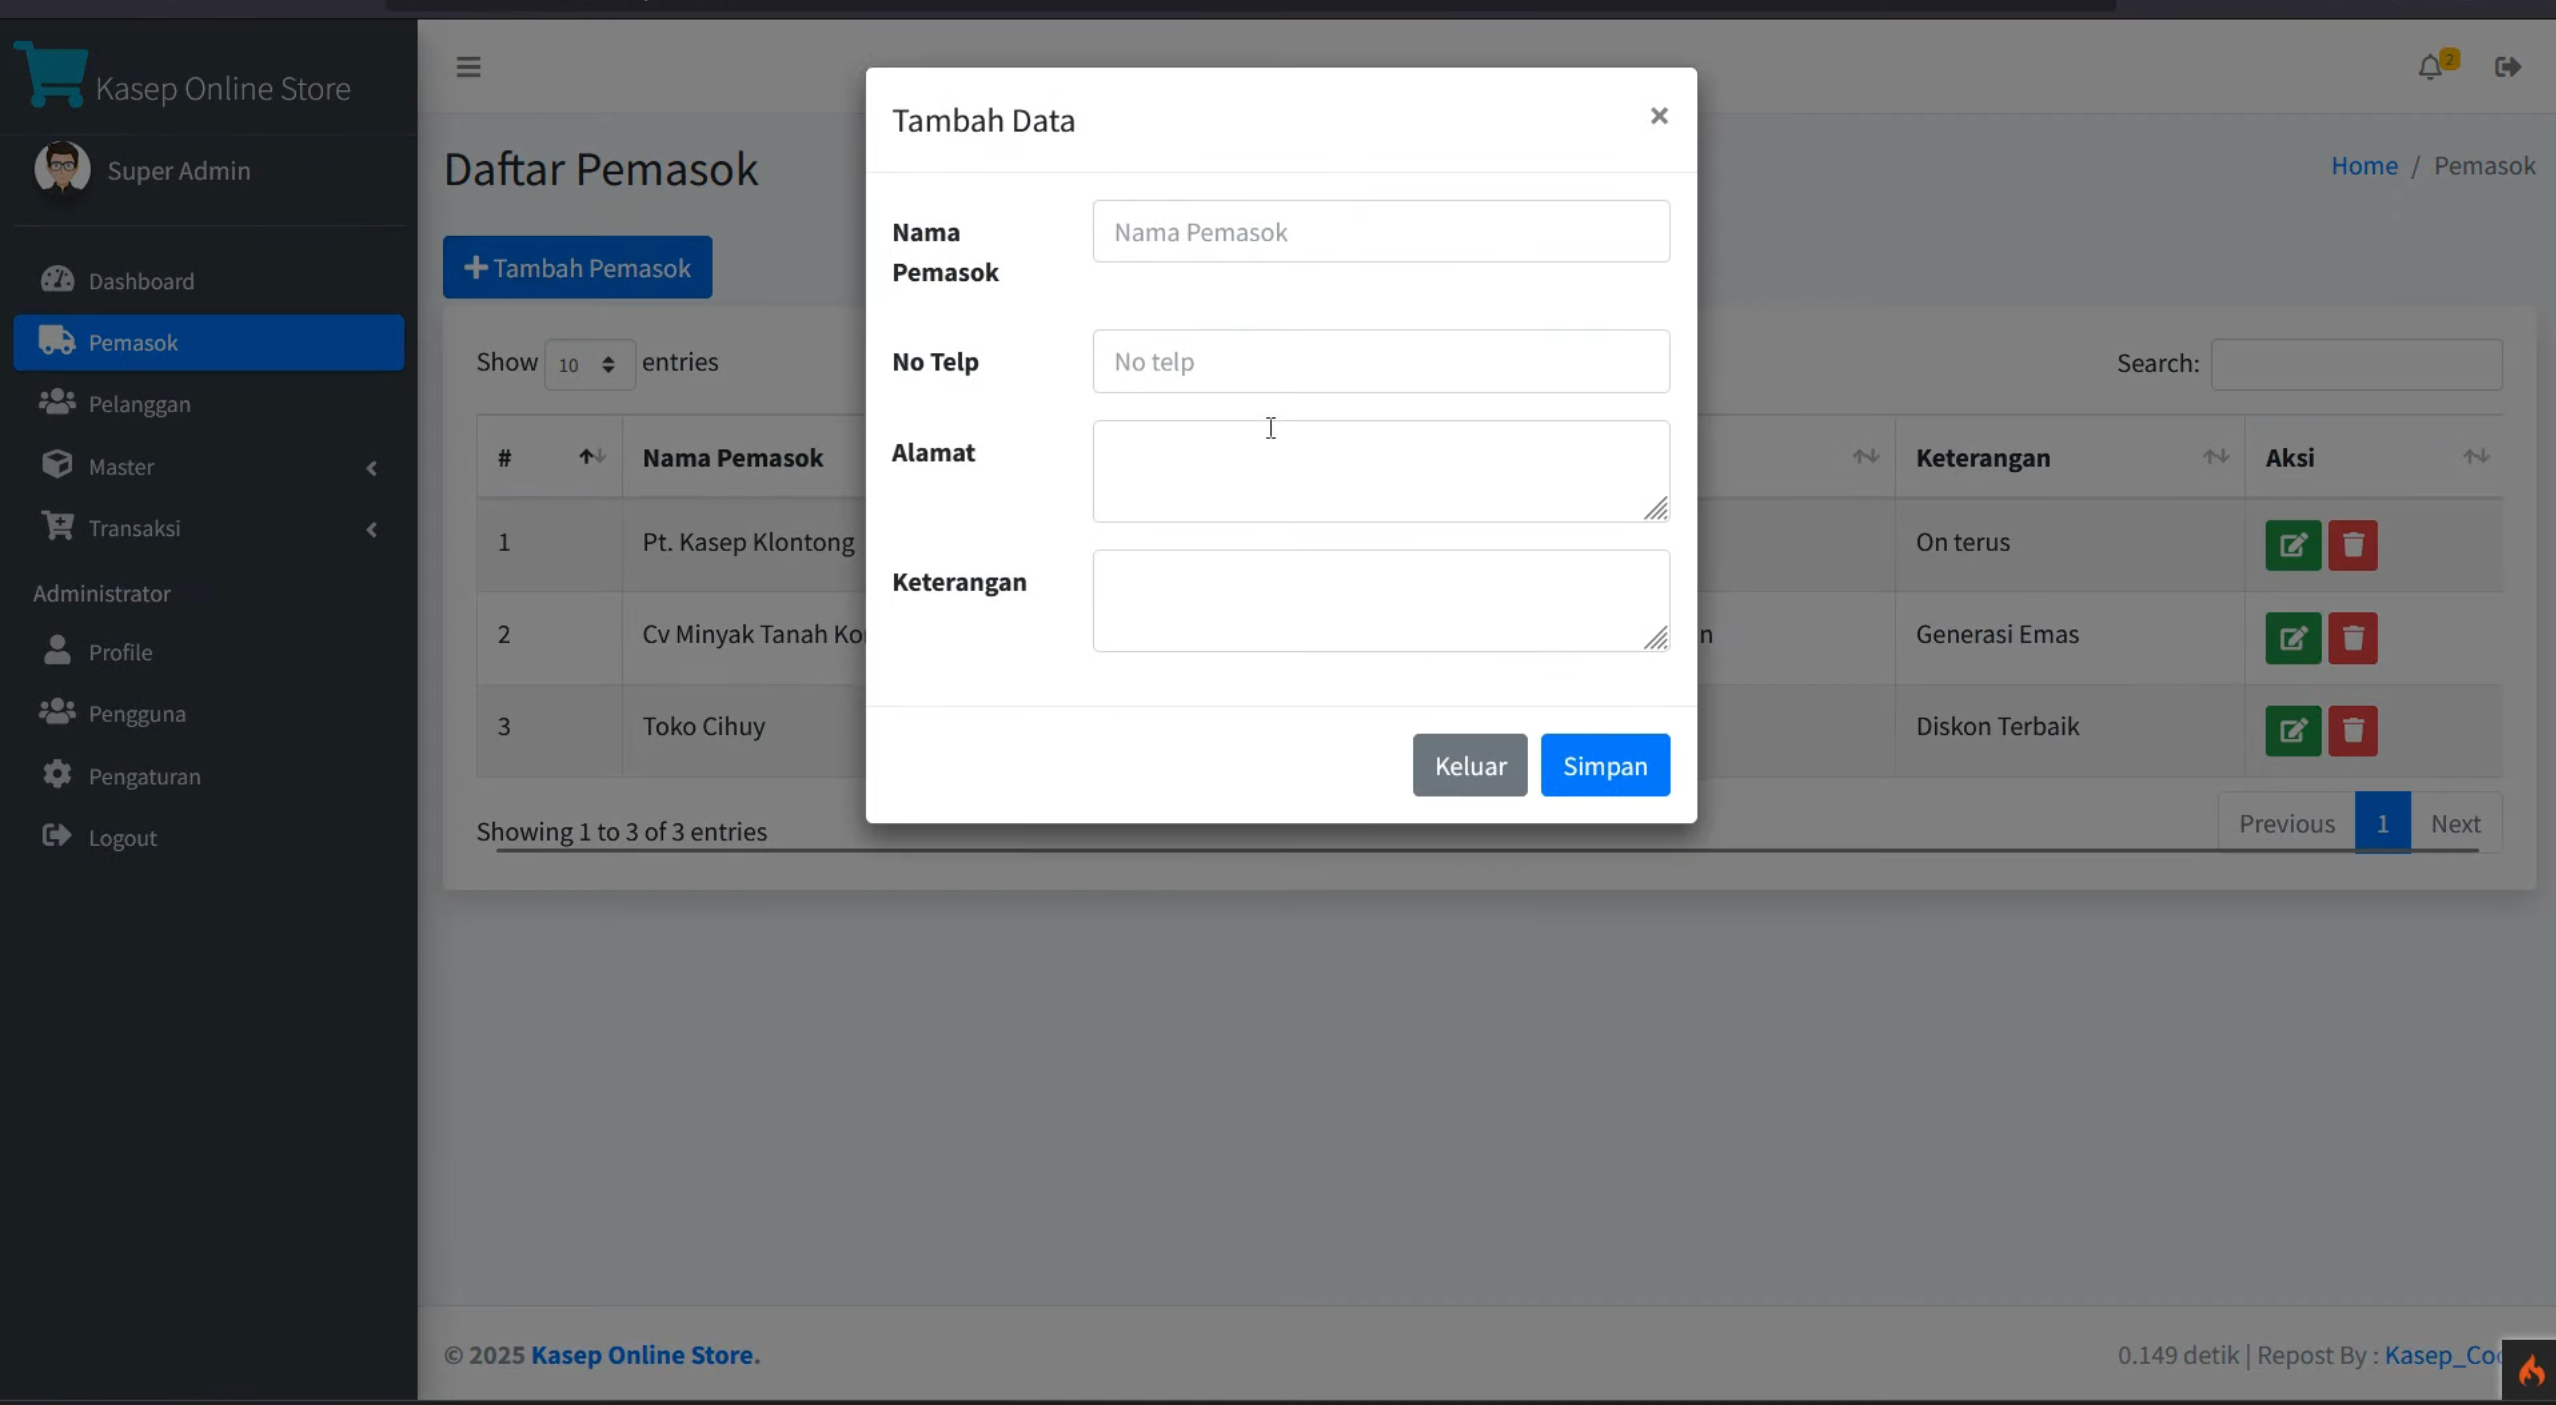2556x1405 pixels.
Task: Focus the No telp input field
Action: click(1381, 361)
